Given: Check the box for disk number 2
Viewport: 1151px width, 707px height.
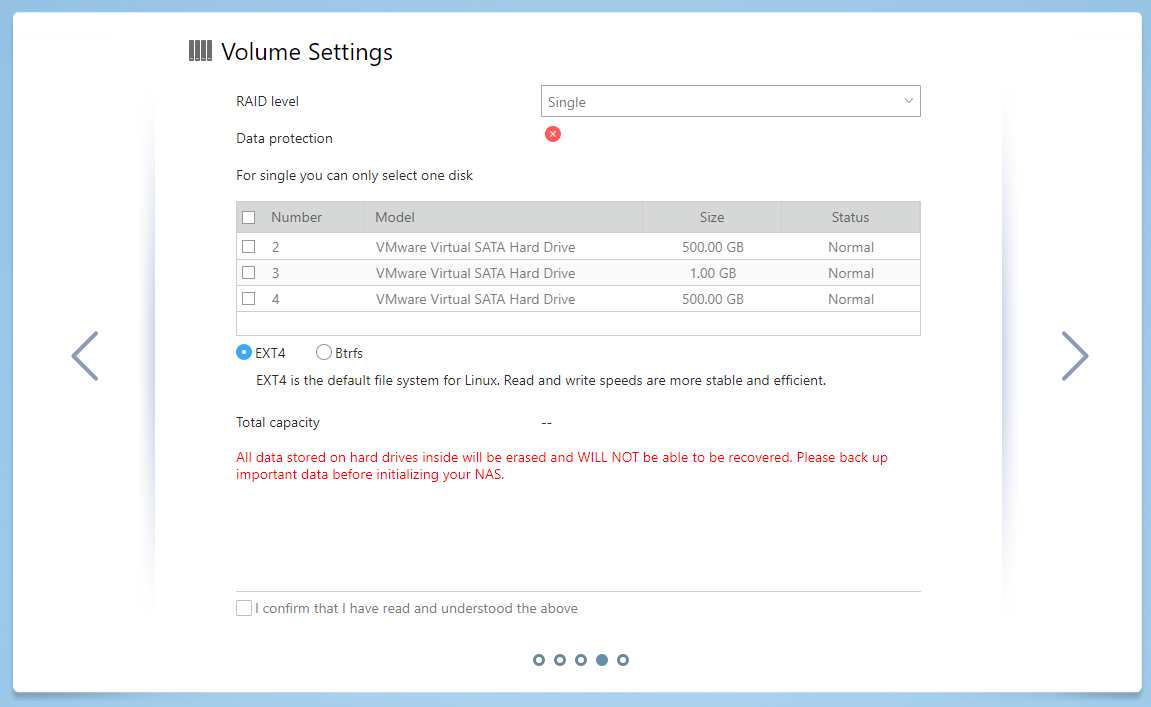Looking at the screenshot, I should coord(249,247).
